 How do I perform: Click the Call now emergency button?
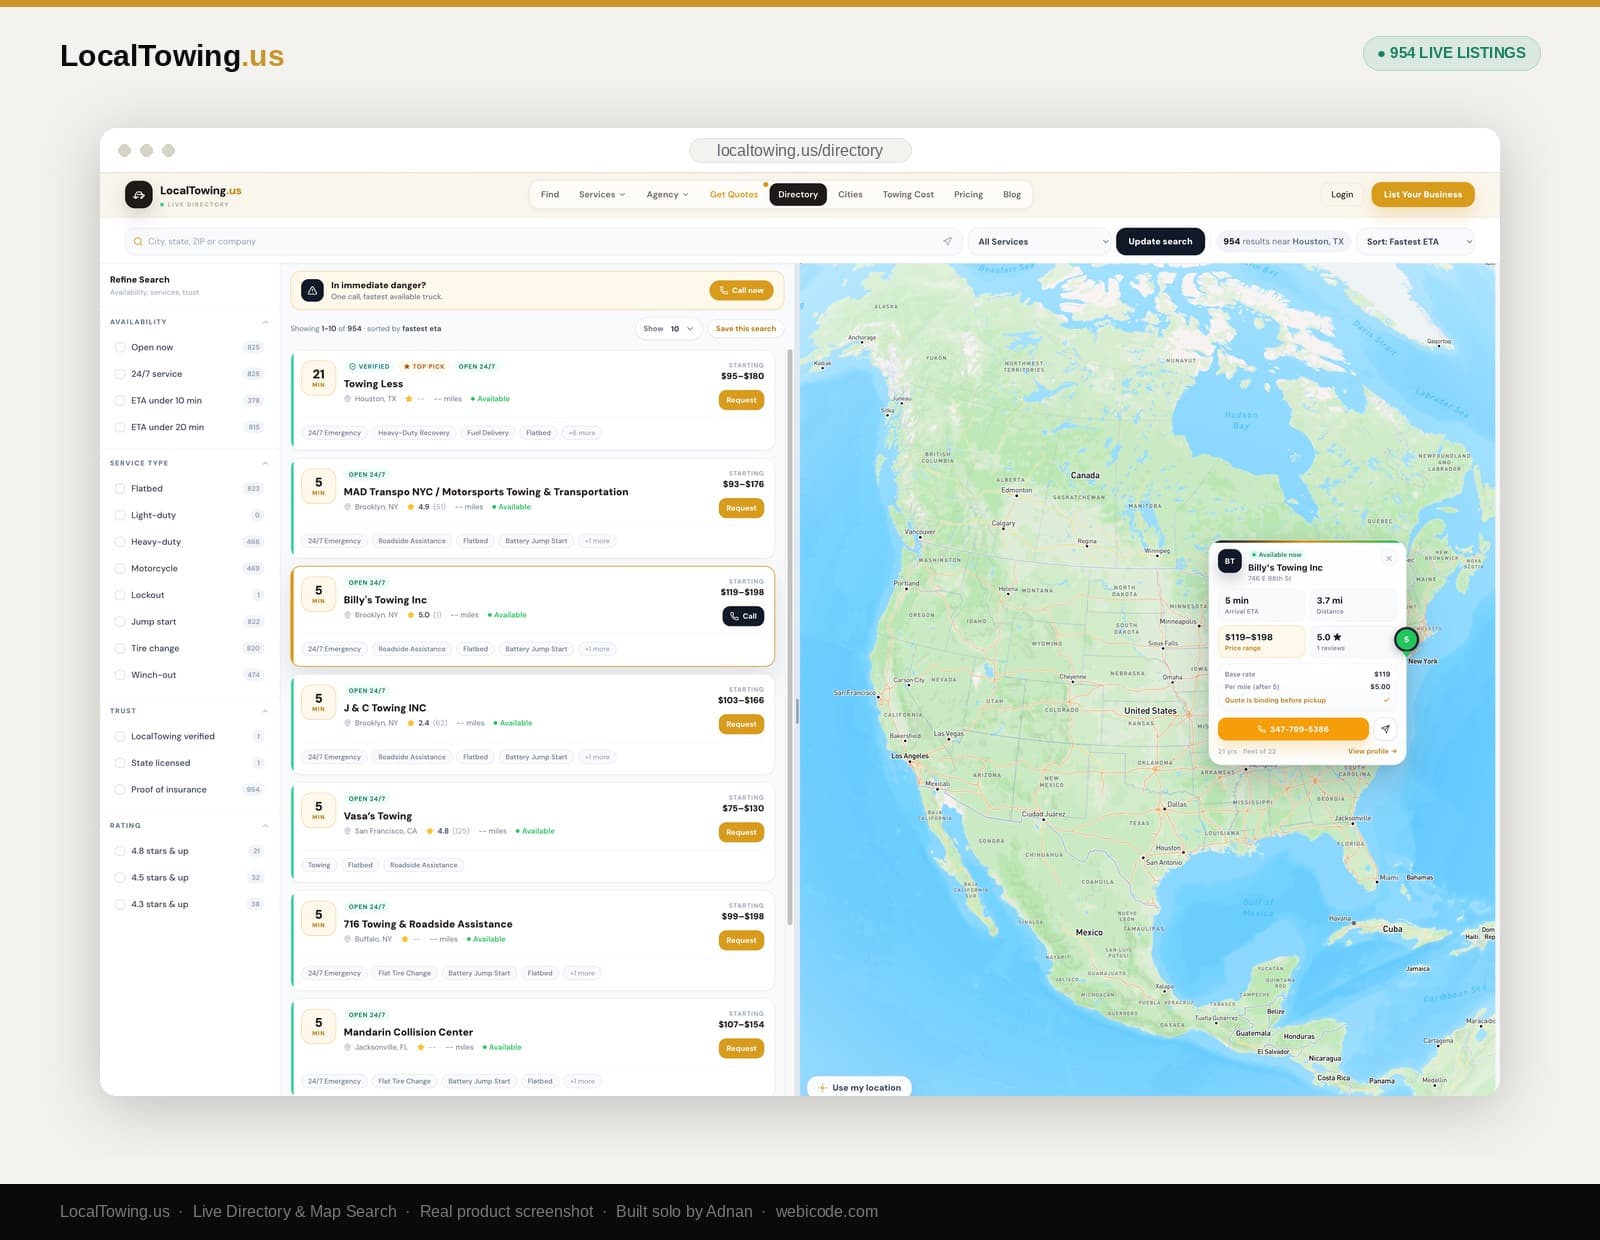click(x=741, y=290)
